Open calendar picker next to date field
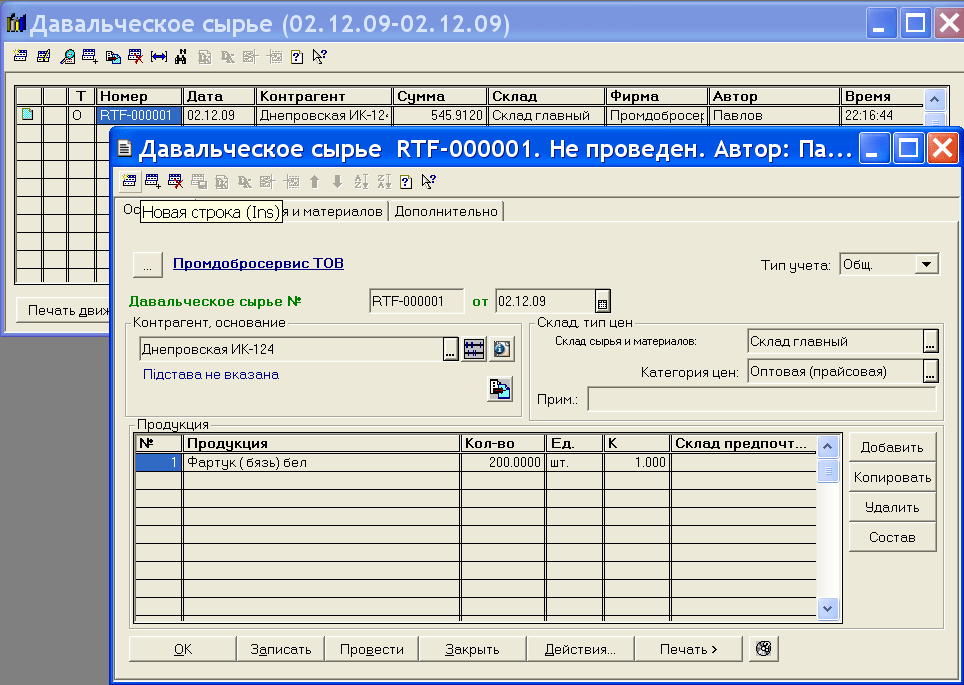964x685 pixels. point(602,302)
